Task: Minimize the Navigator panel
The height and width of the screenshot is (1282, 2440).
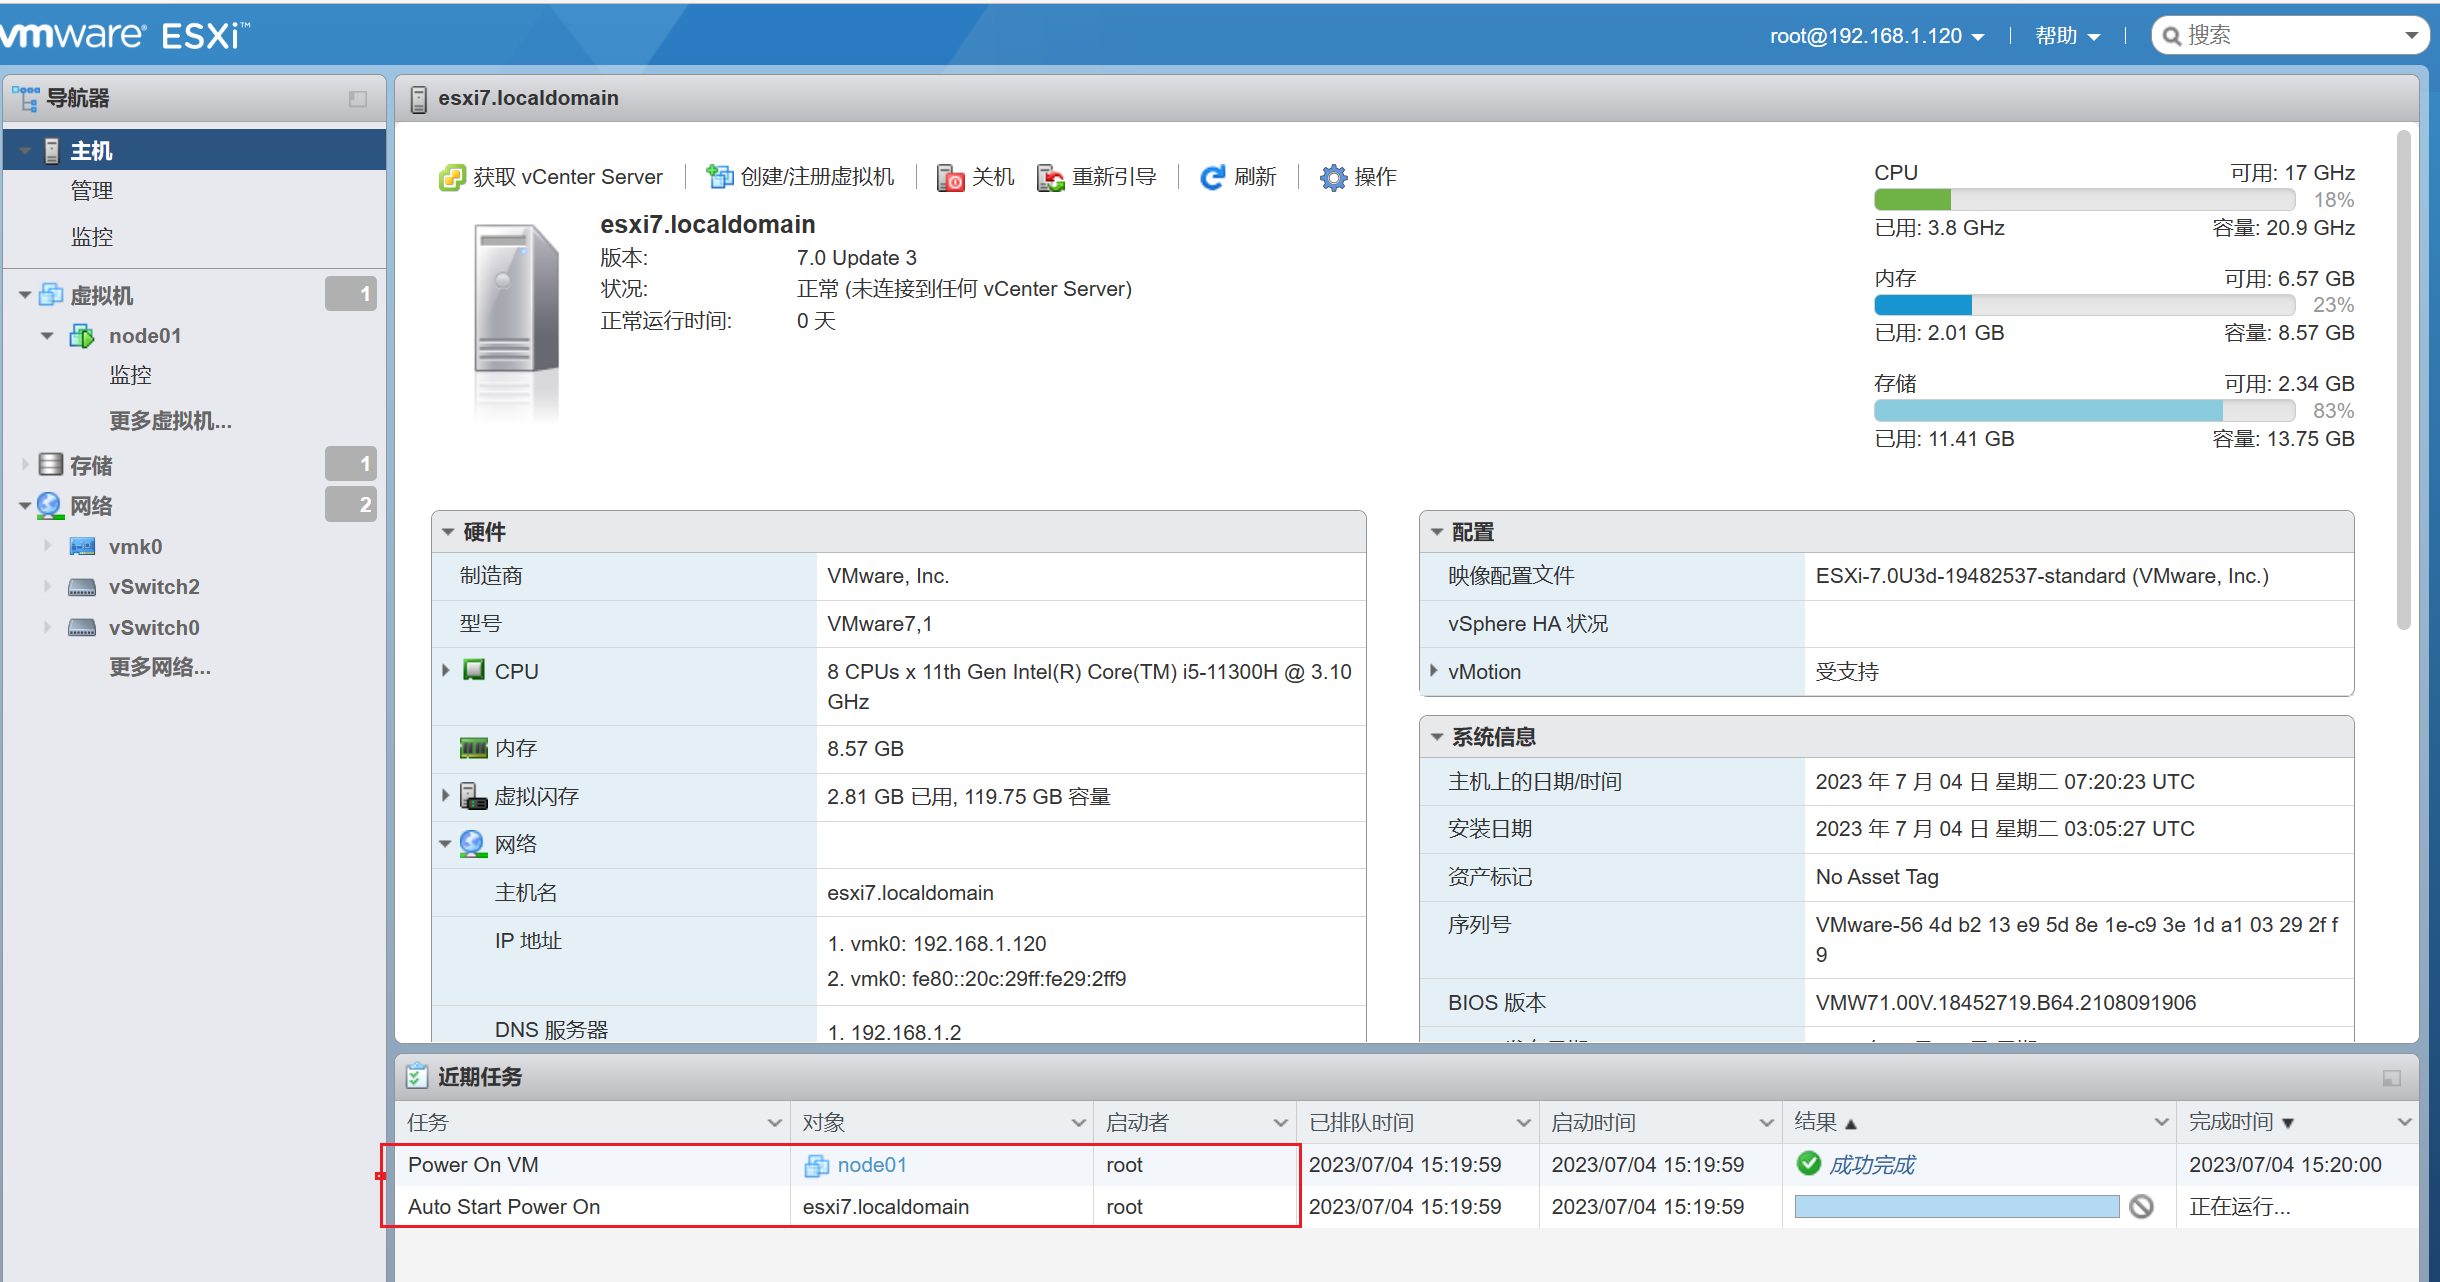Action: 358,99
